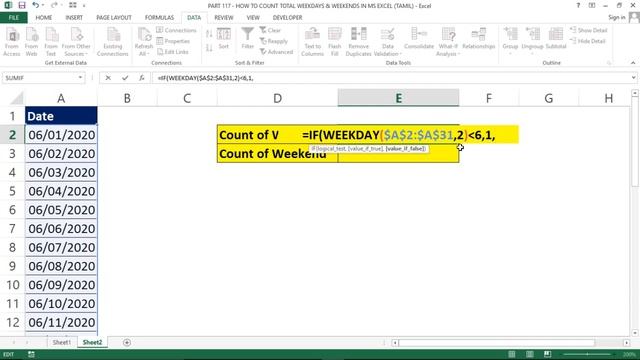The image size is (640, 360).
Task: Click the Help question mark icon
Action: pos(578,5)
